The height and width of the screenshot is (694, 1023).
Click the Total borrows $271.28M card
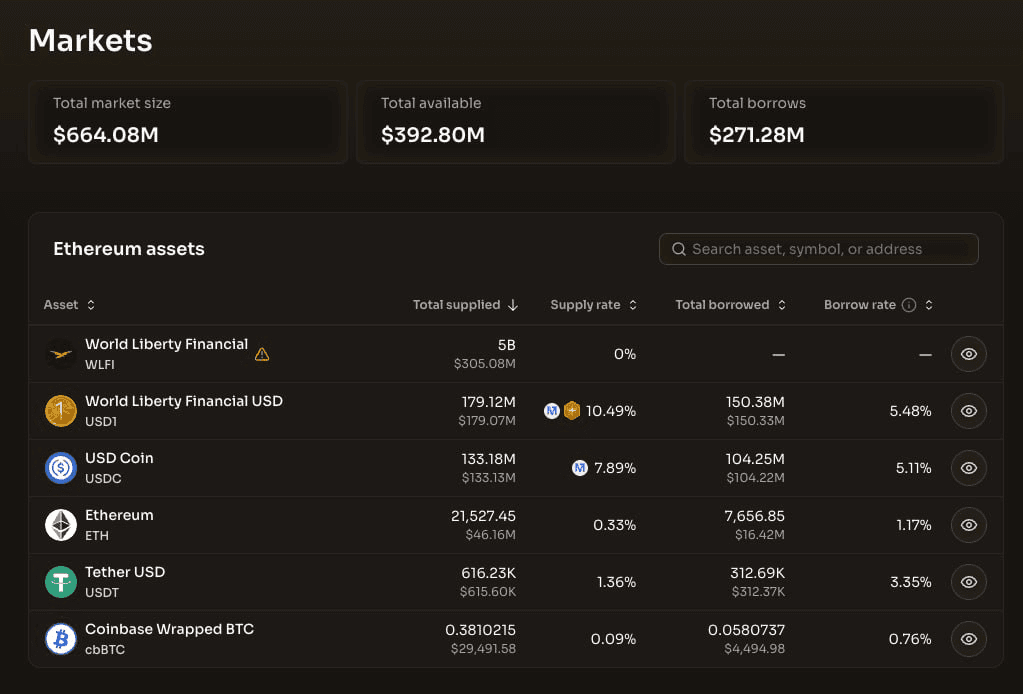(844, 122)
